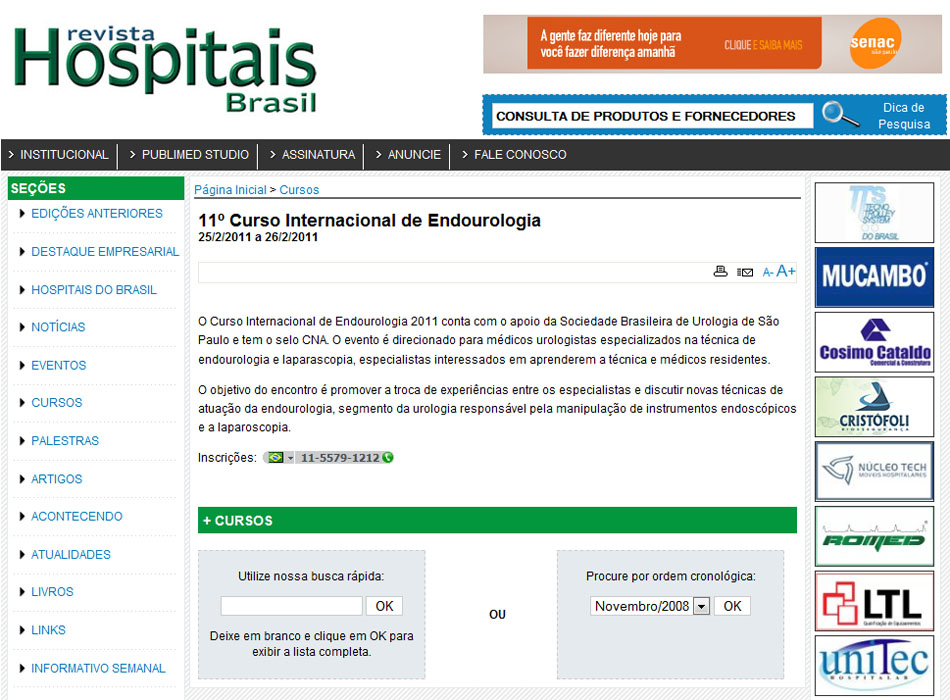Decrease font size with A- icon
Screen dimensions: 950x700
pos(767,273)
